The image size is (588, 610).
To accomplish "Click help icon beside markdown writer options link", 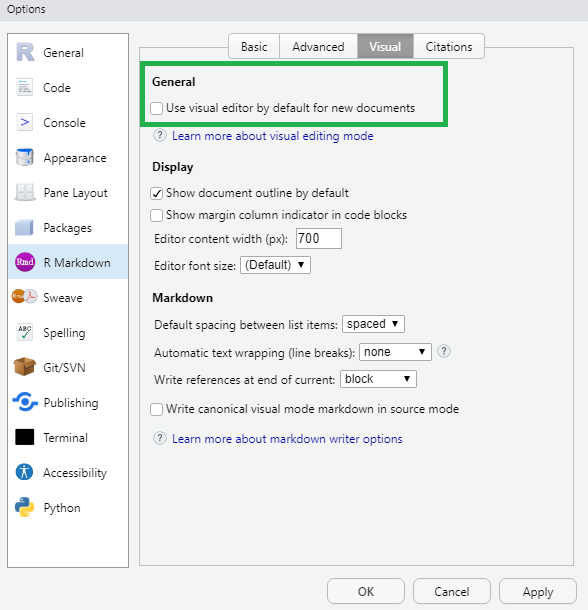I will click(x=160, y=438).
